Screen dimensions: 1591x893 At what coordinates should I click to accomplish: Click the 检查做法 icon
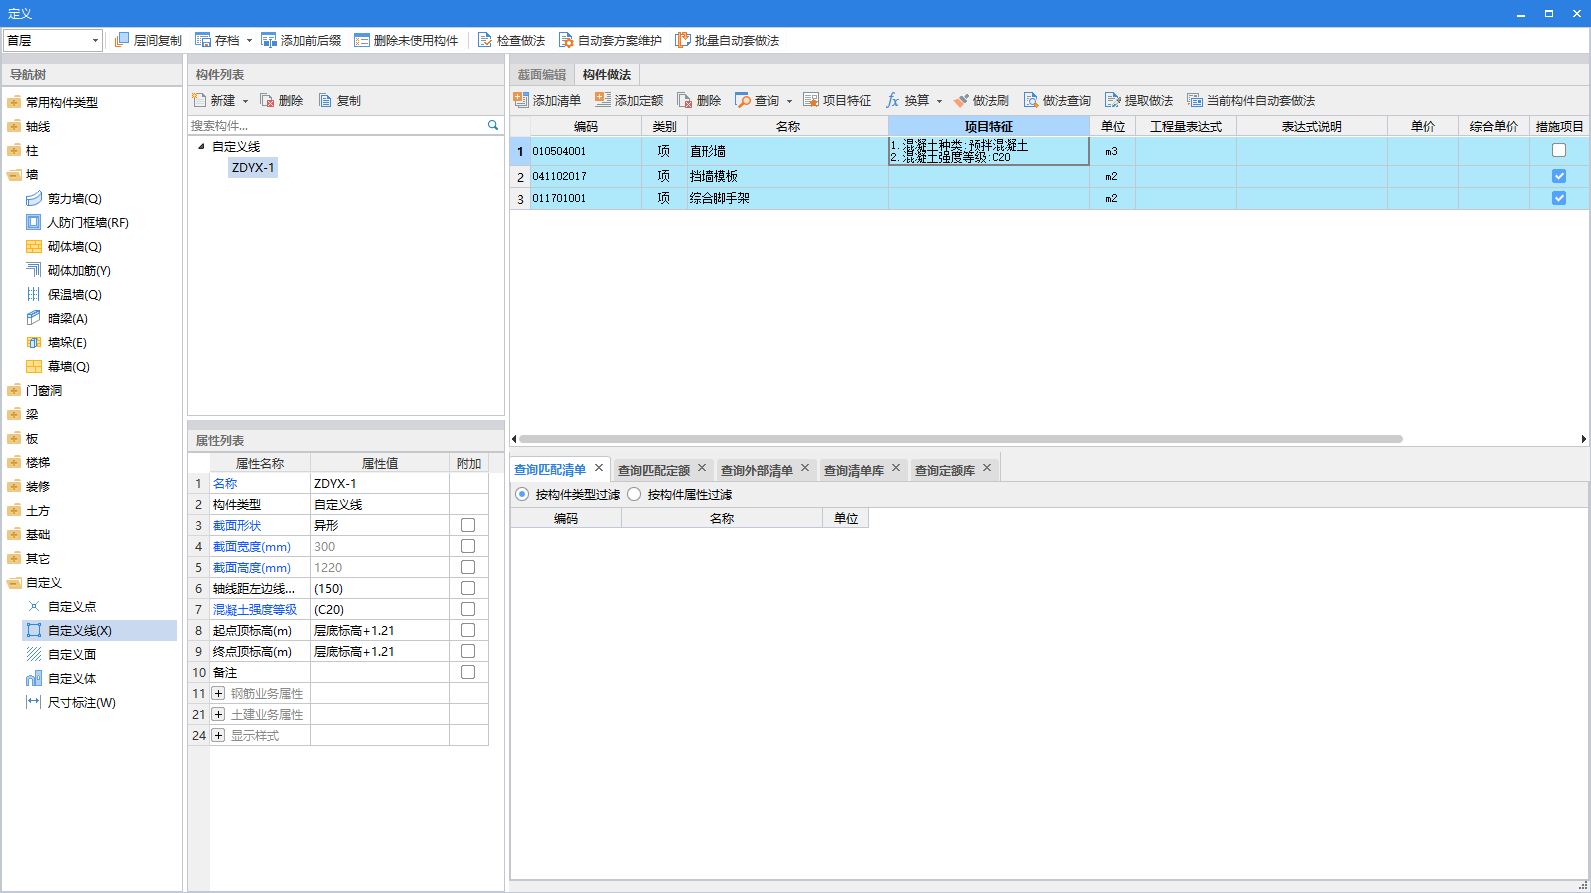pyautogui.click(x=485, y=40)
